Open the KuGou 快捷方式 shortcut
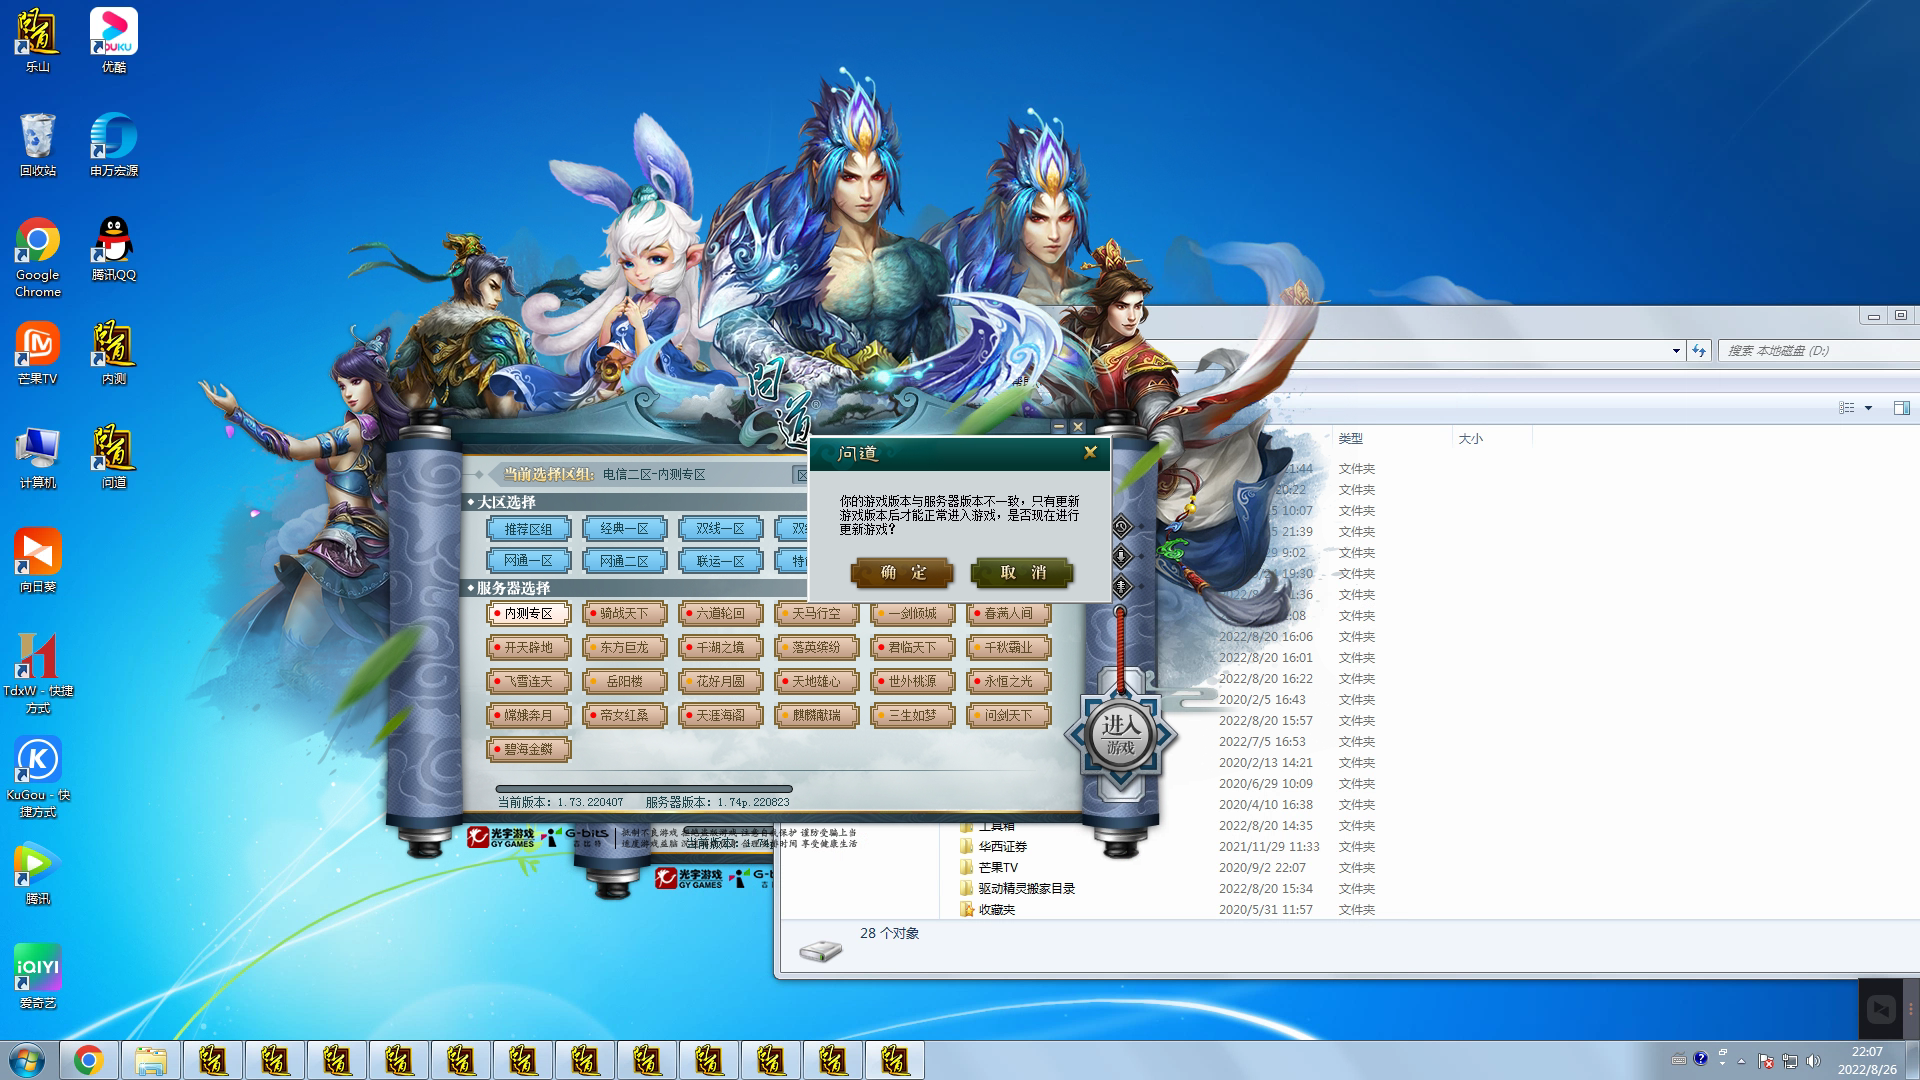This screenshot has width=1920, height=1080. [38, 777]
